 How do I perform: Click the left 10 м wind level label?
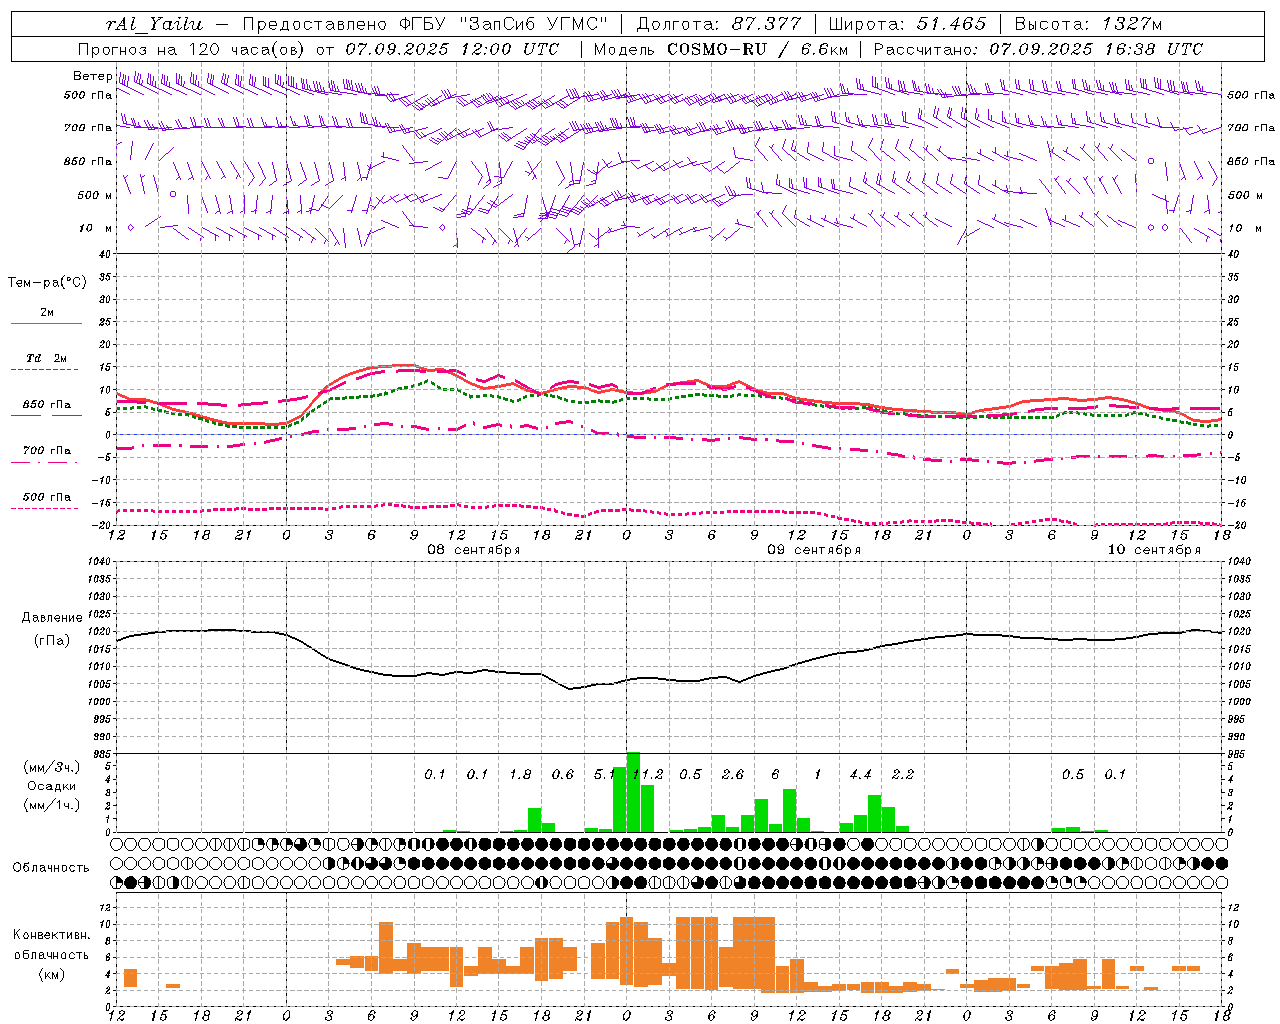coord(95,228)
